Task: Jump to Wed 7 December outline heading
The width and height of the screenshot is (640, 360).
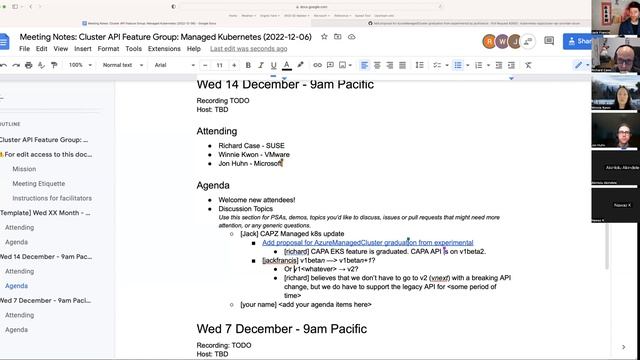Action: [46, 300]
